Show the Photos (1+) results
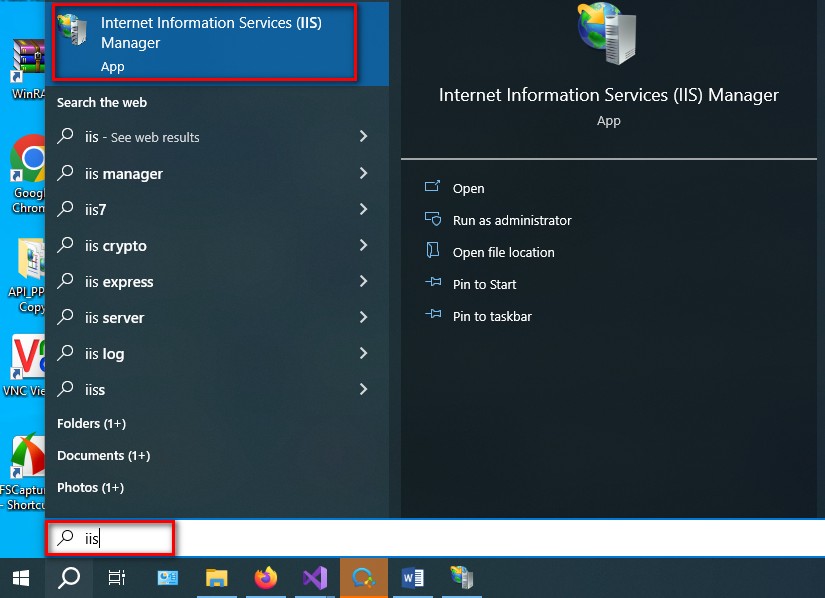This screenshot has width=825, height=598. (90, 488)
